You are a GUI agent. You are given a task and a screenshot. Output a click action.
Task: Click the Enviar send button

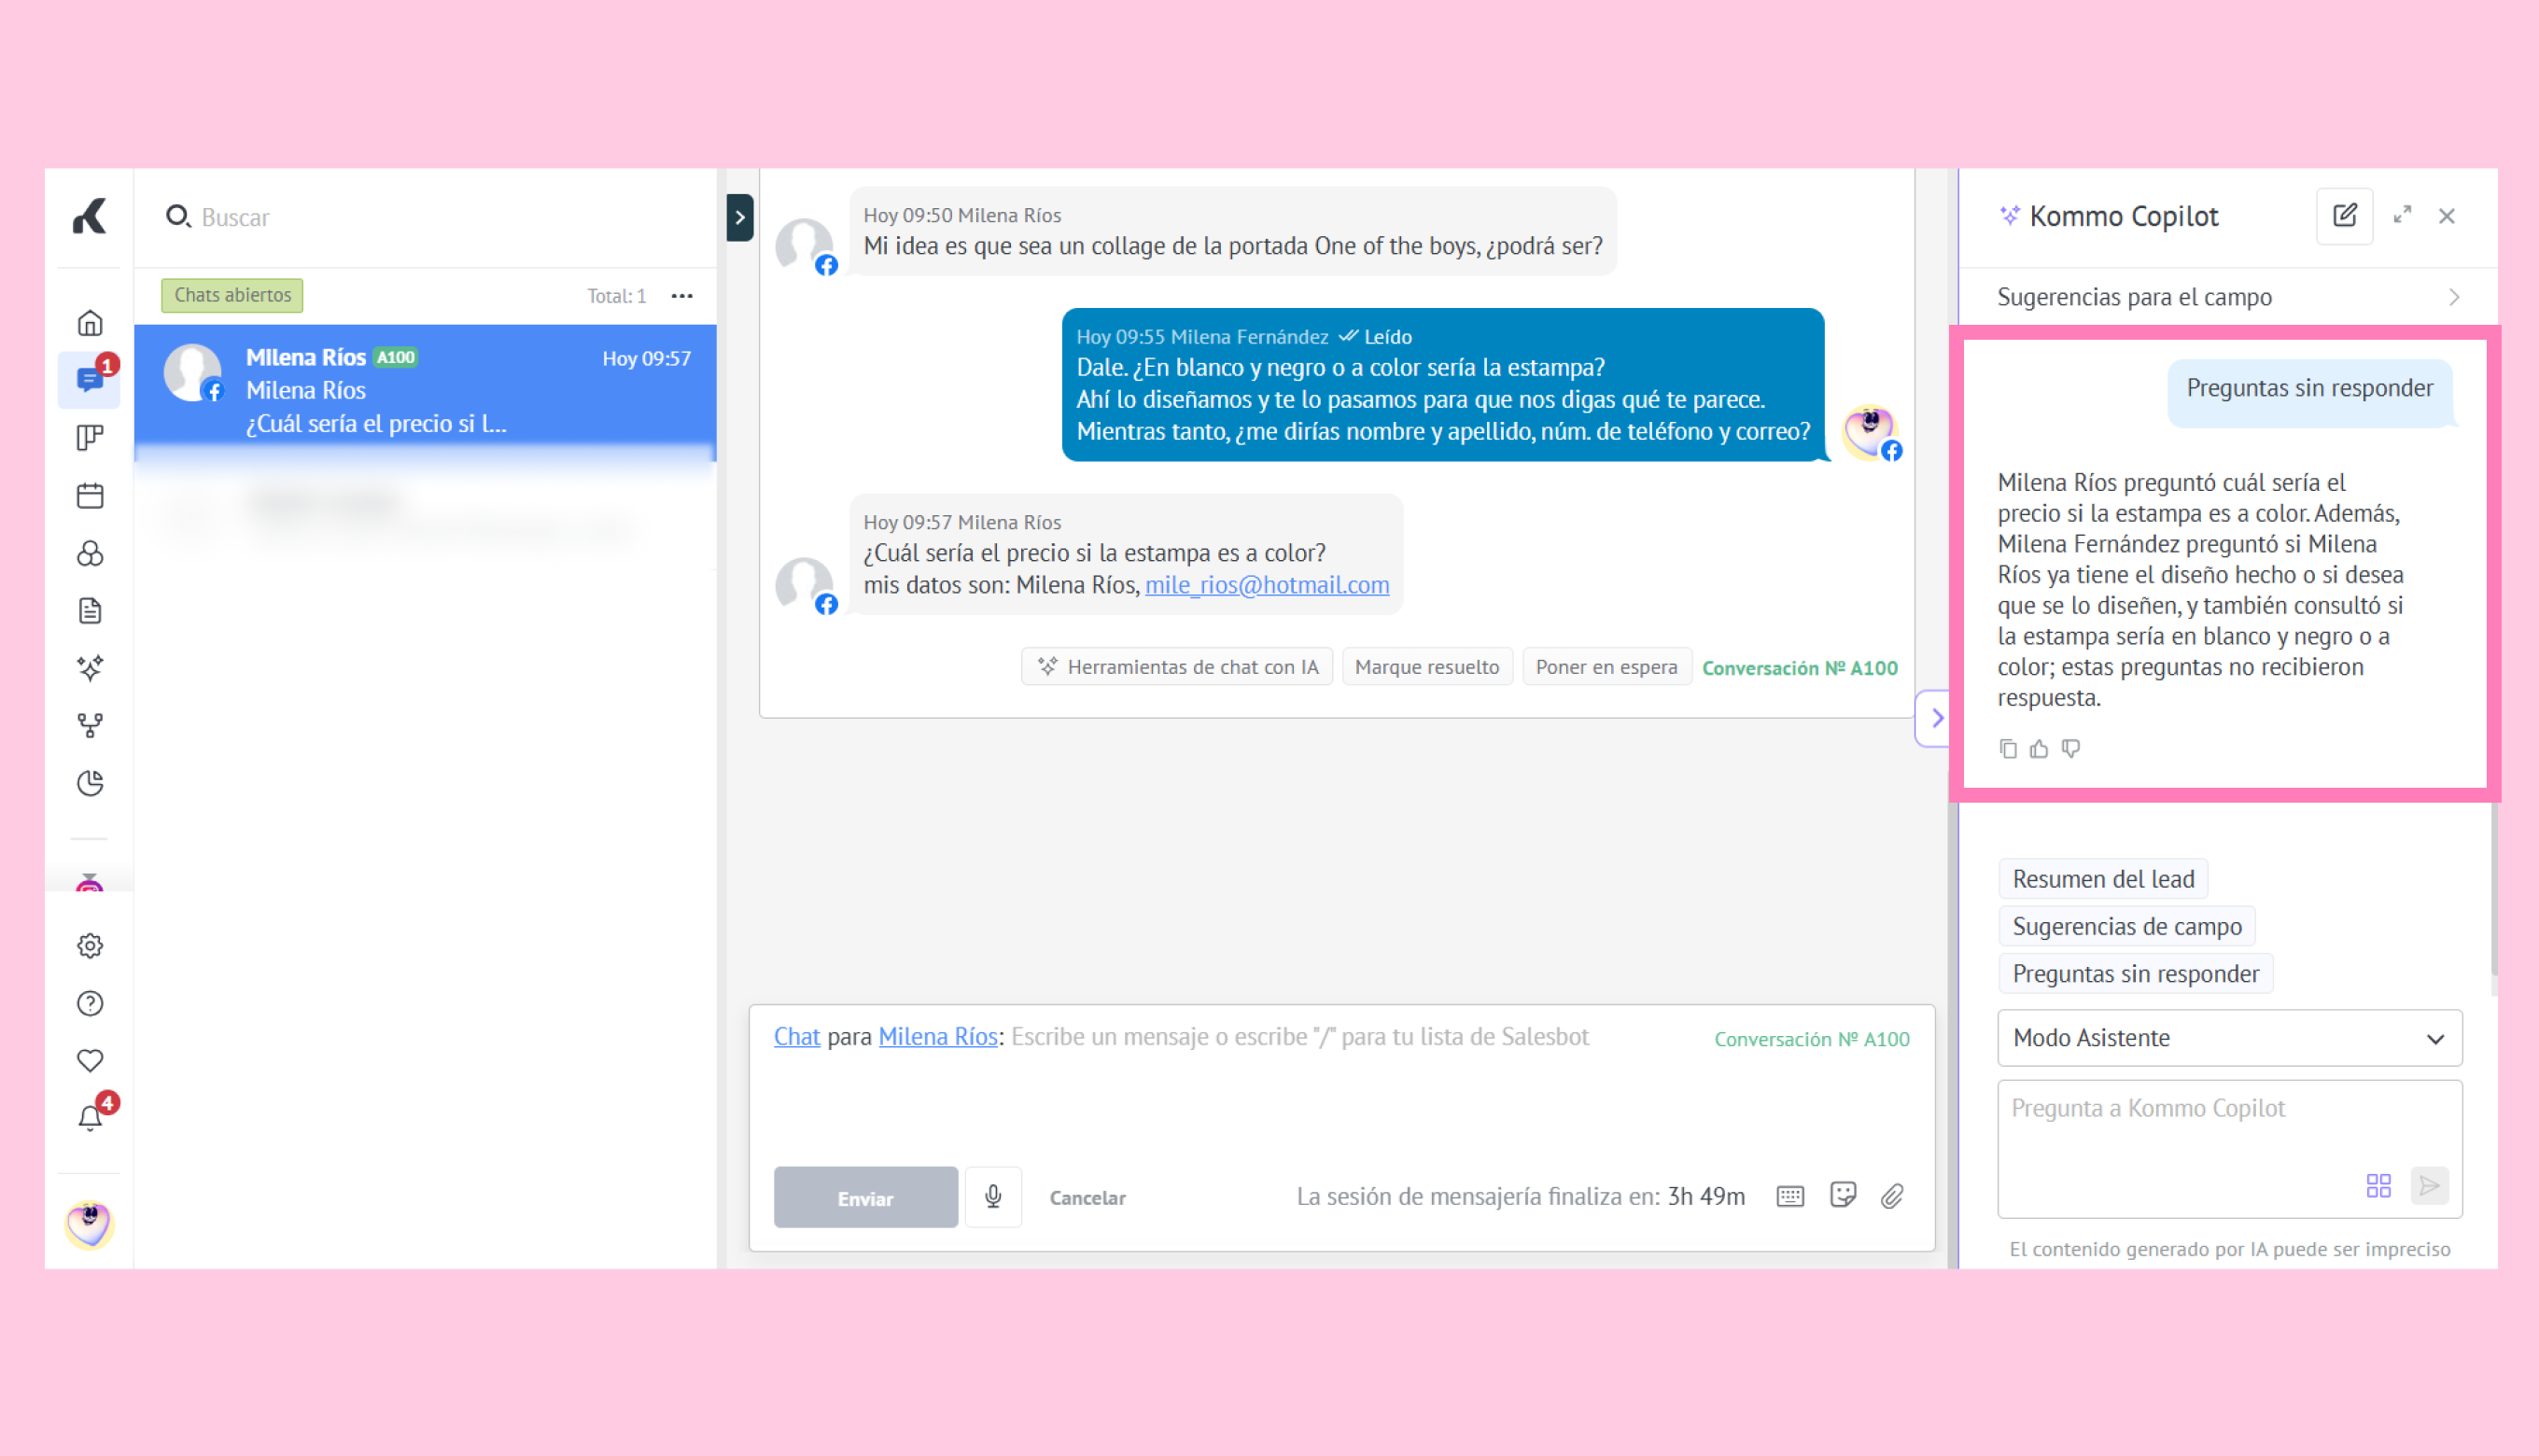click(x=866, y=1197)
